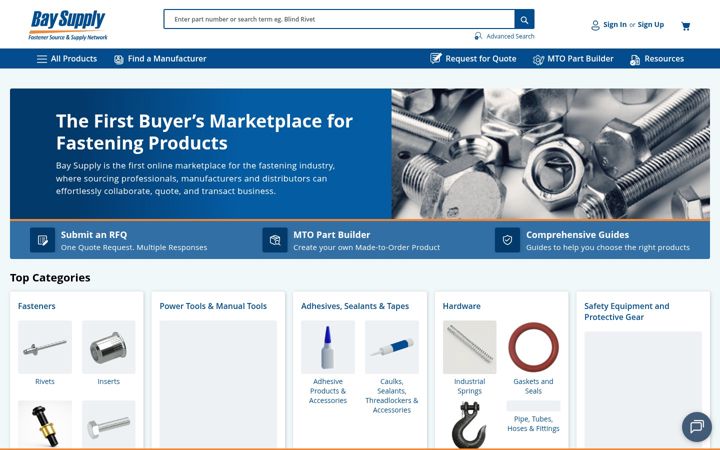Image resolution: width=720 pixels, height=450 pixels.
Task: Click the Bay Supply logo
Action: pos(68,25)
